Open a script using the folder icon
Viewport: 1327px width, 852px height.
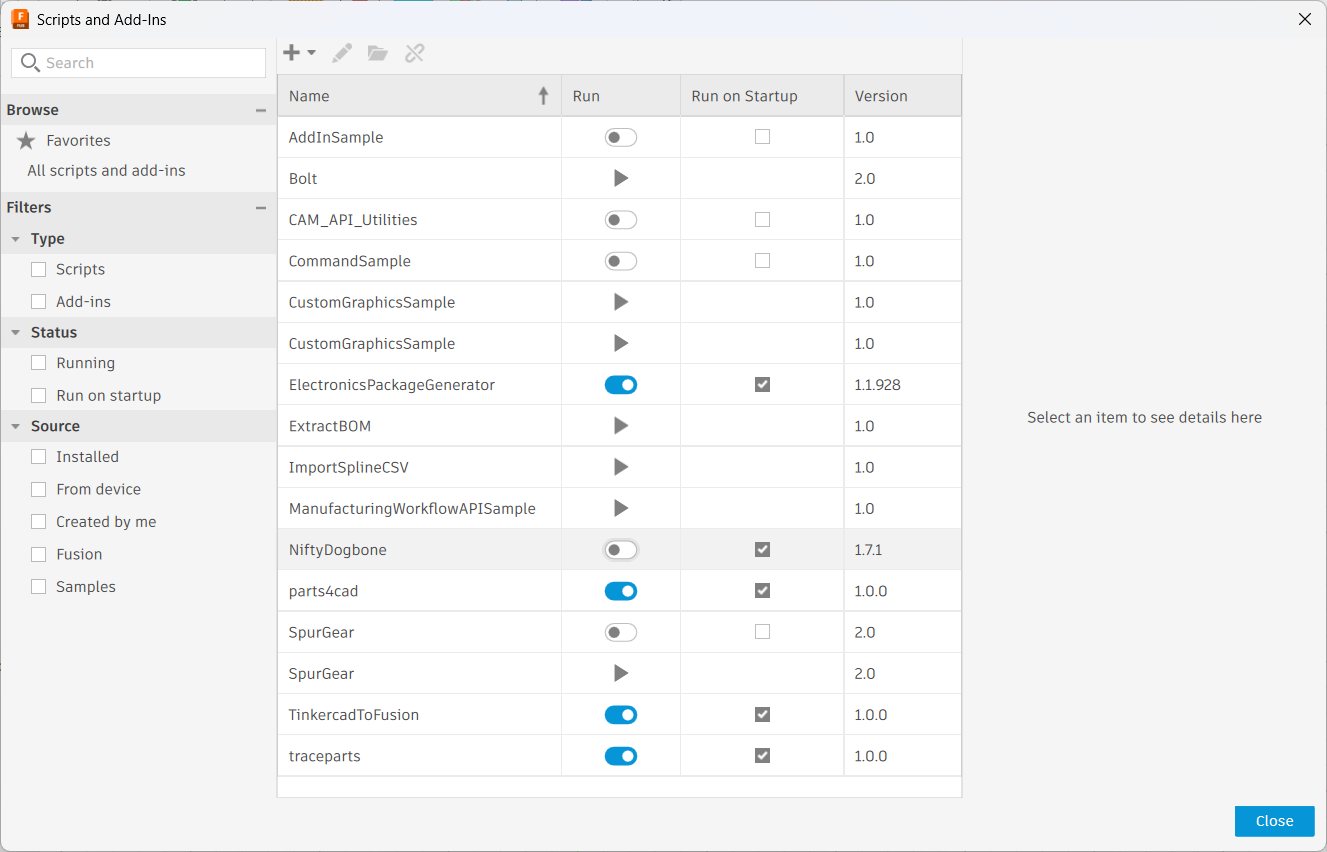pos(377,52)
